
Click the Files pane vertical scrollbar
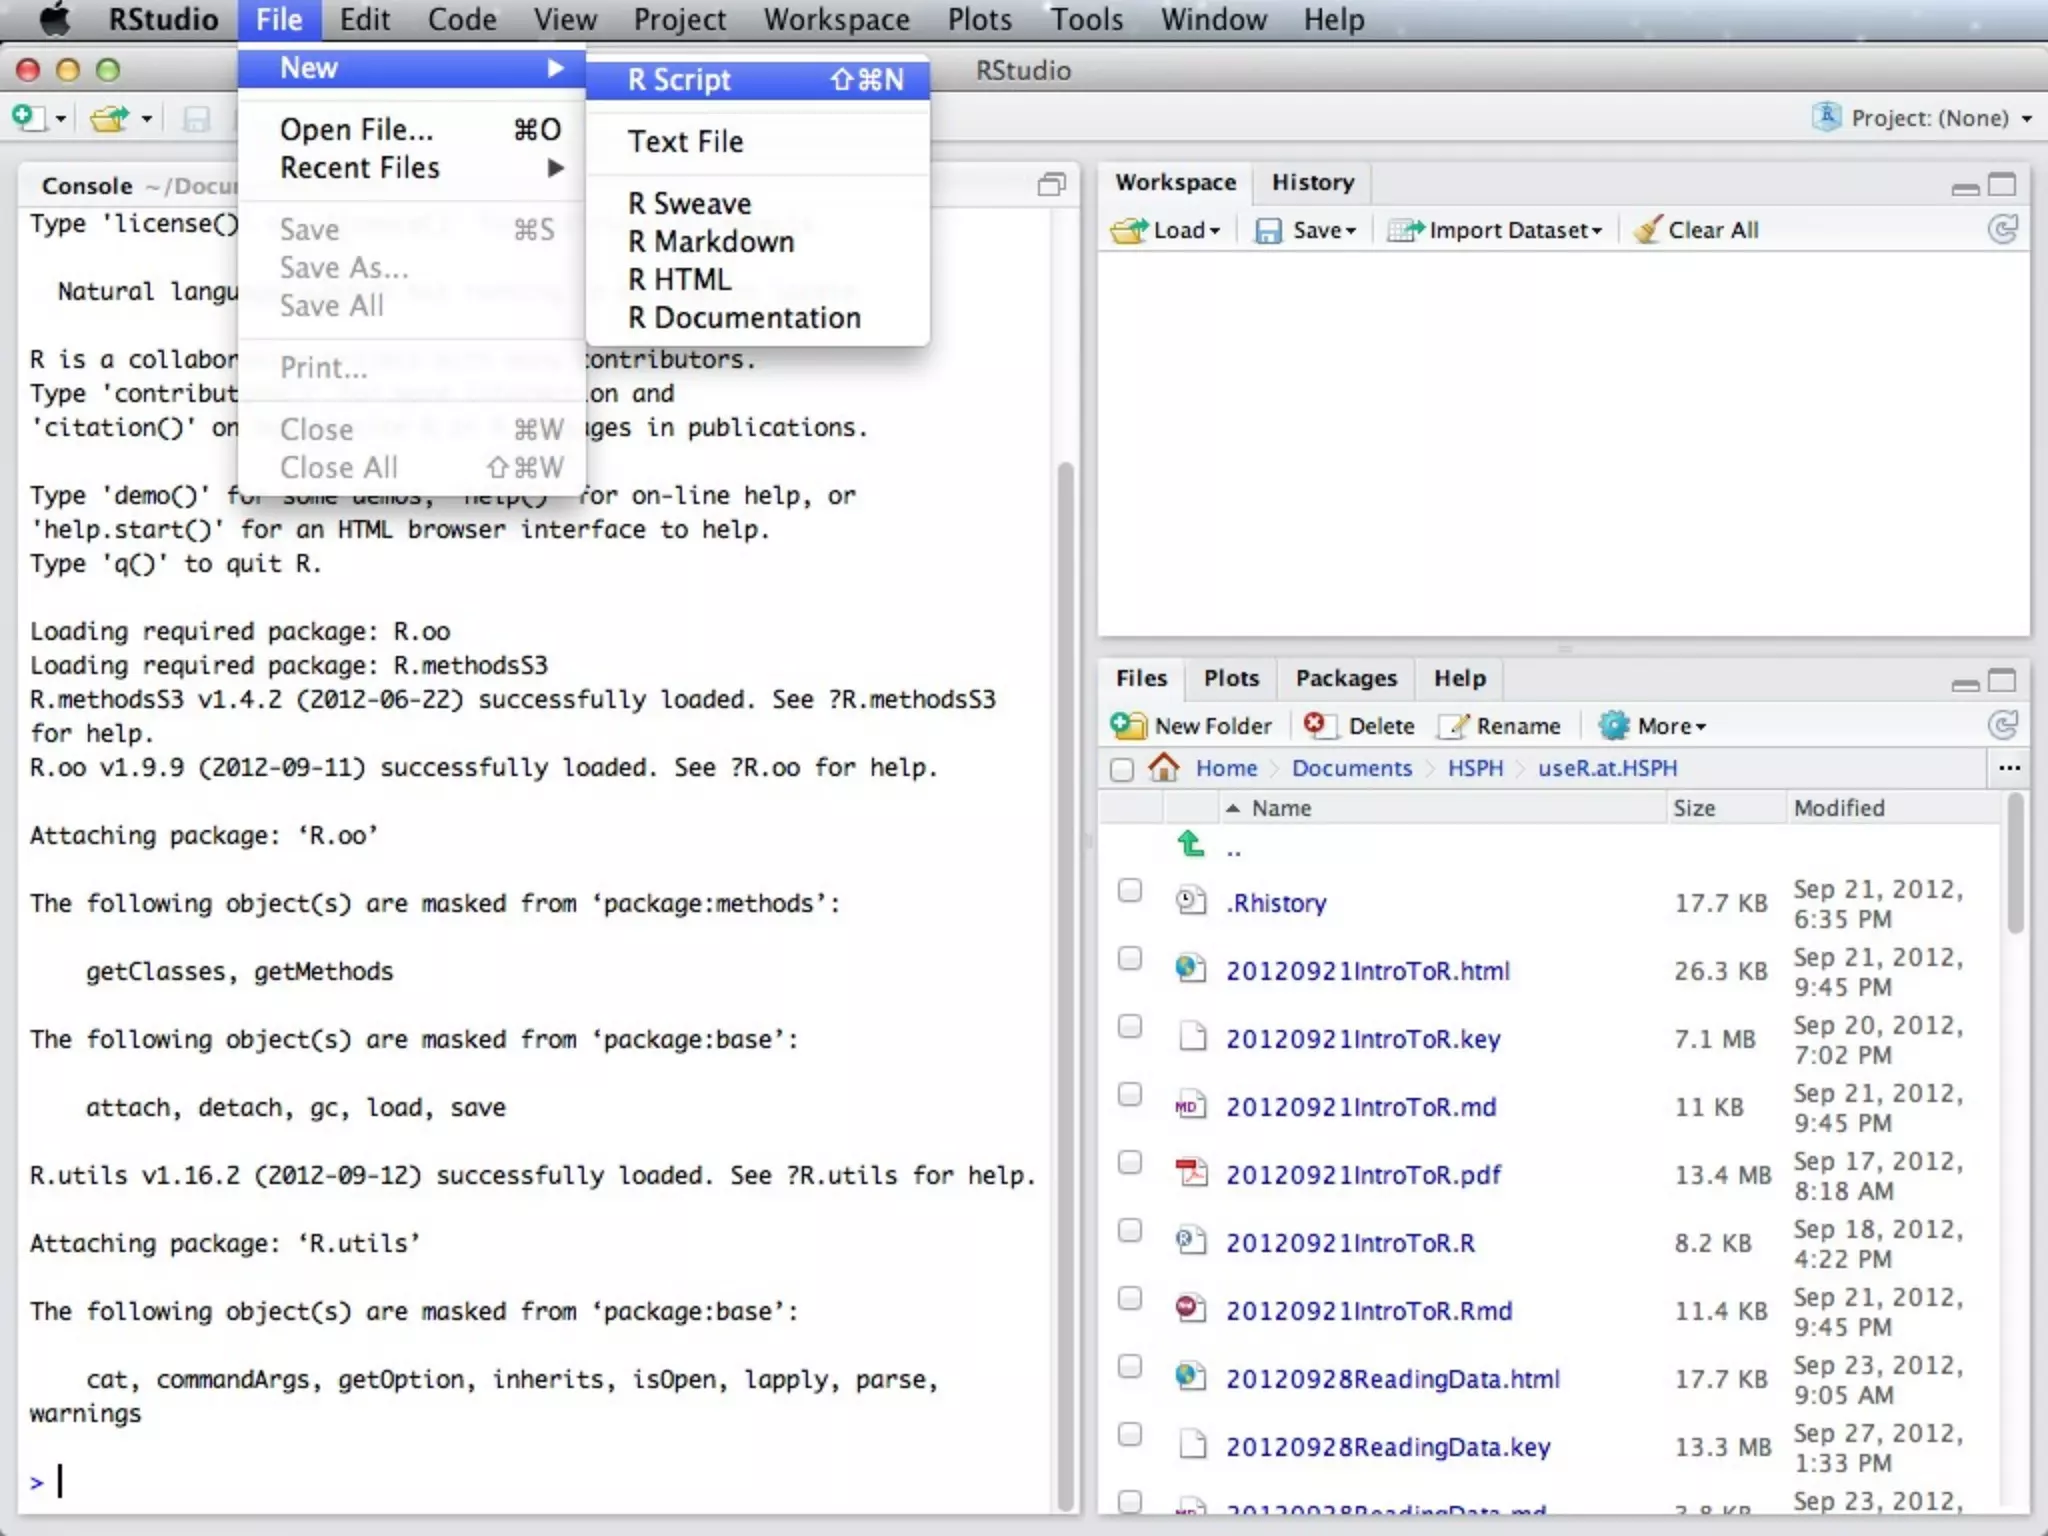tap(2015, 862)
